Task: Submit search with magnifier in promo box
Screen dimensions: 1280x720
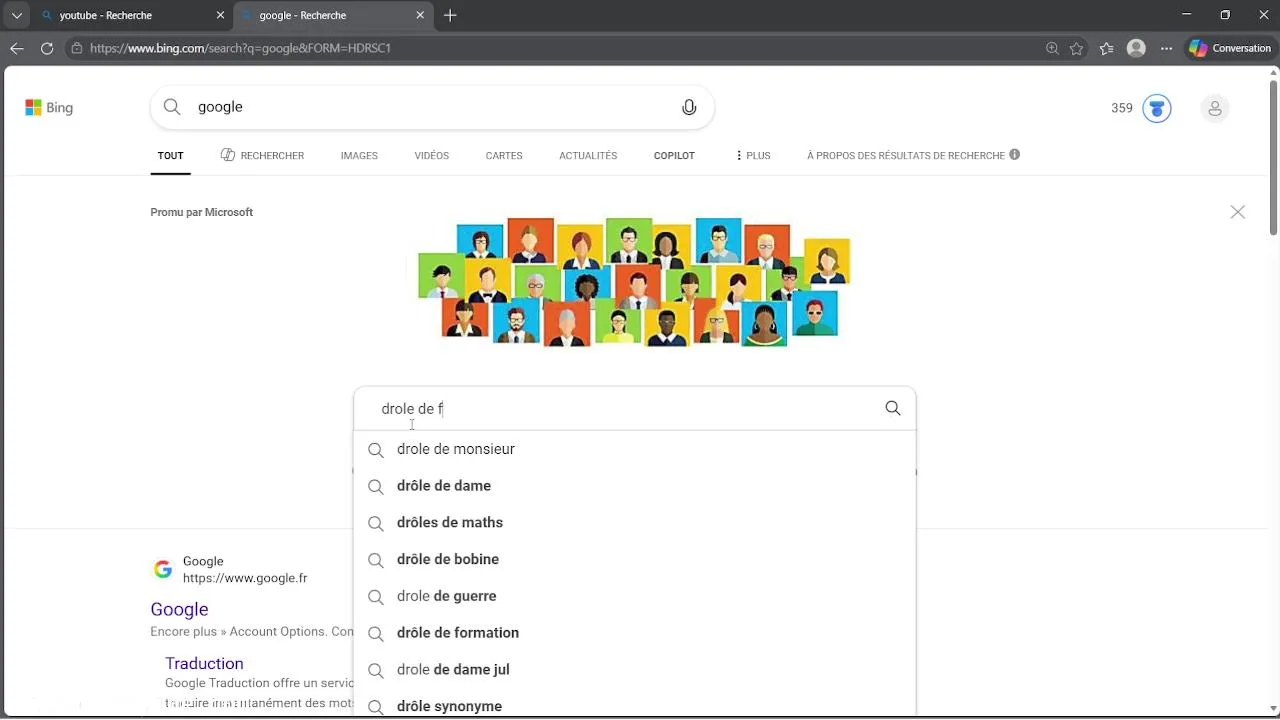Action: pyautogui.click(x=893, y=408)
